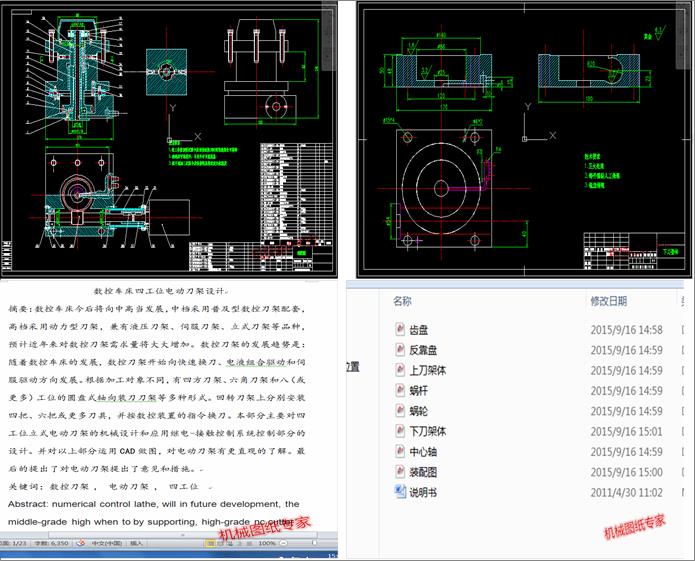
Task: Click the modified date of 蜗杆
Action: (x=626, y=391)
